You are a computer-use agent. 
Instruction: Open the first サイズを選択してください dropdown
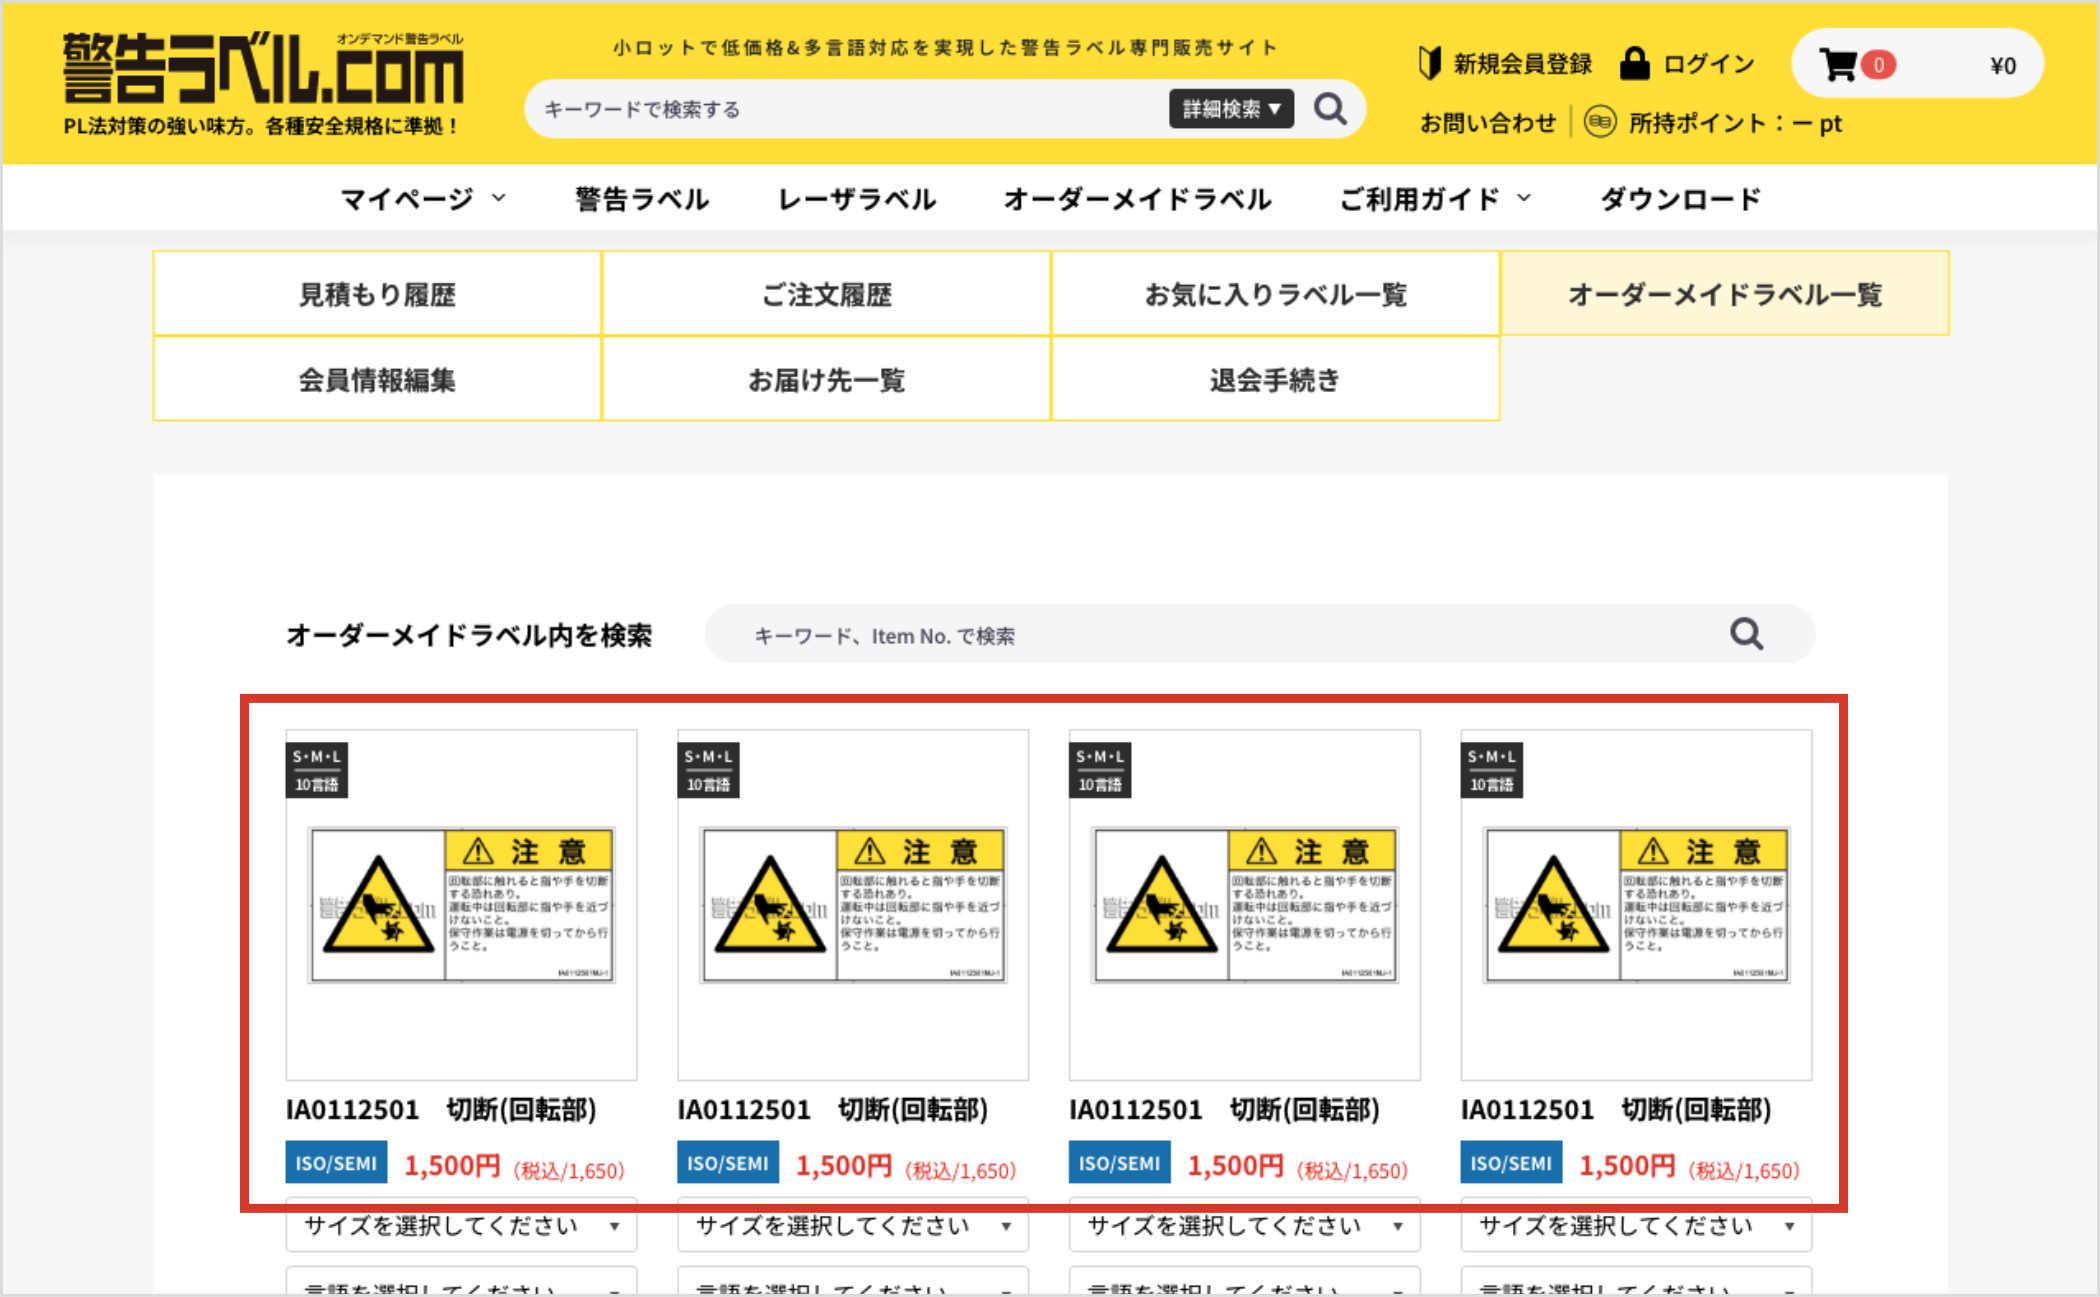click(x=461, y=1226)
